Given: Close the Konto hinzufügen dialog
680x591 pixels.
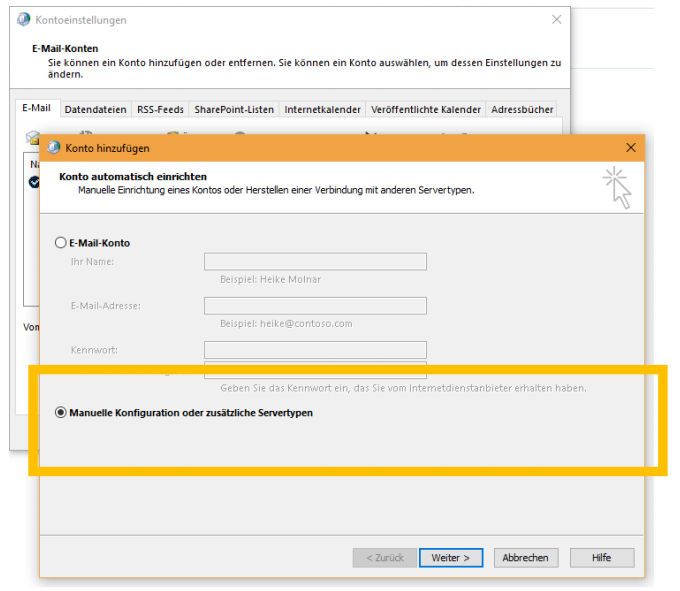Looking at the screenshot, I should 630,148.
